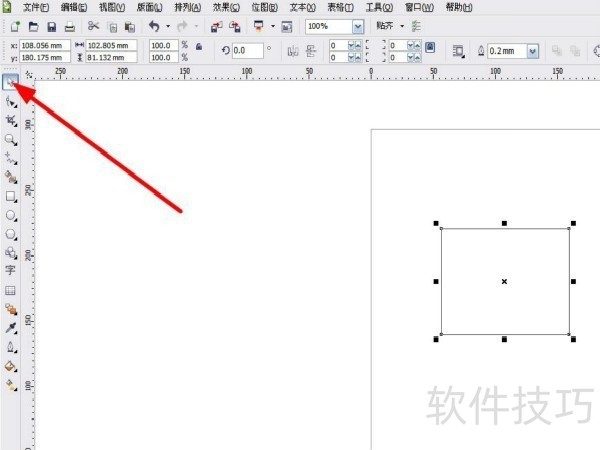Open text wrapping options
Image resolution: width=600 pixels, height=450 pixels.
tap(458, 51)
